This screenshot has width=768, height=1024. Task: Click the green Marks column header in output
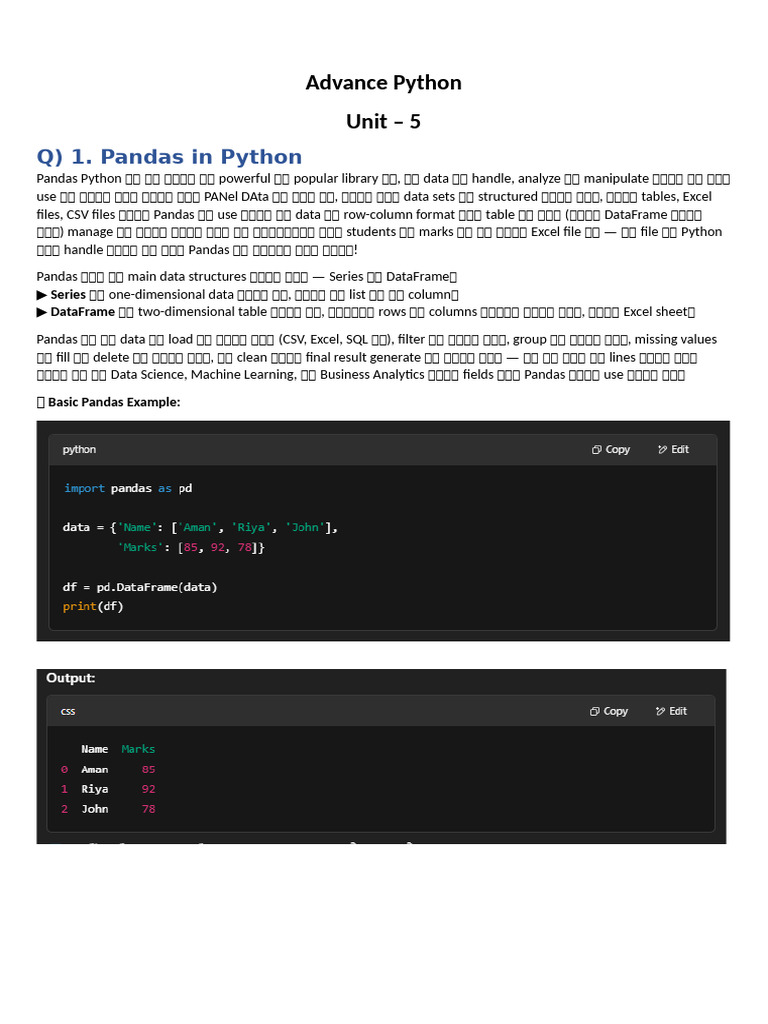pos(138,749)
